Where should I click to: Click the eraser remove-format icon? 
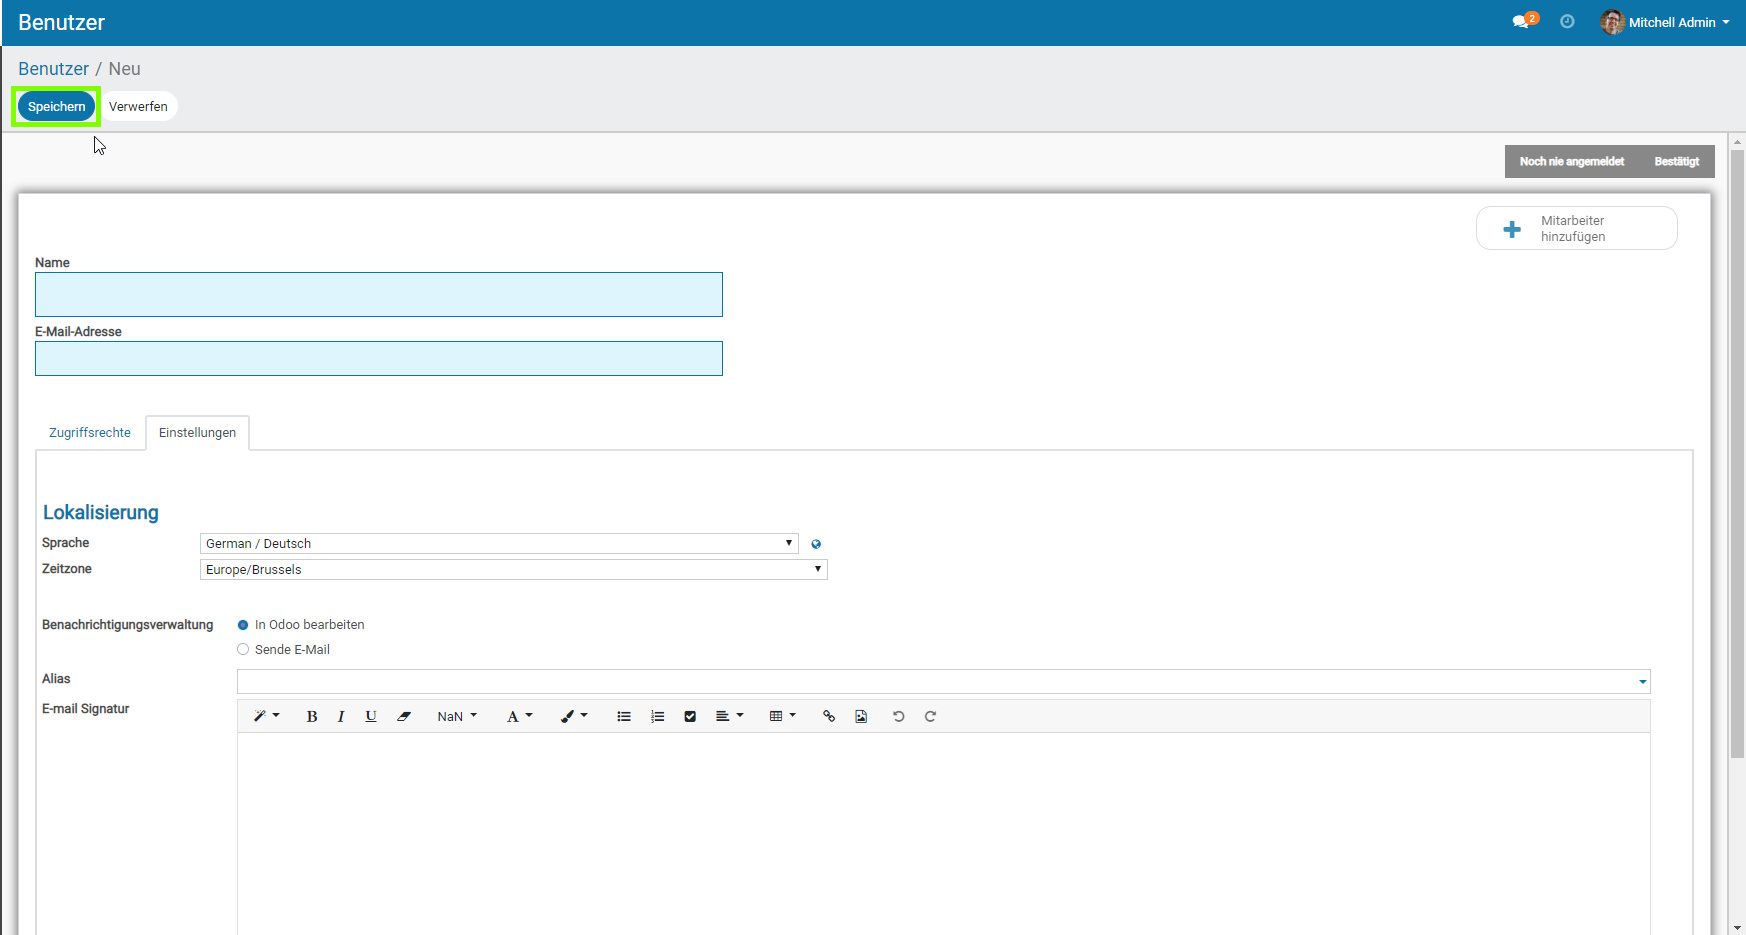[404, 716]
